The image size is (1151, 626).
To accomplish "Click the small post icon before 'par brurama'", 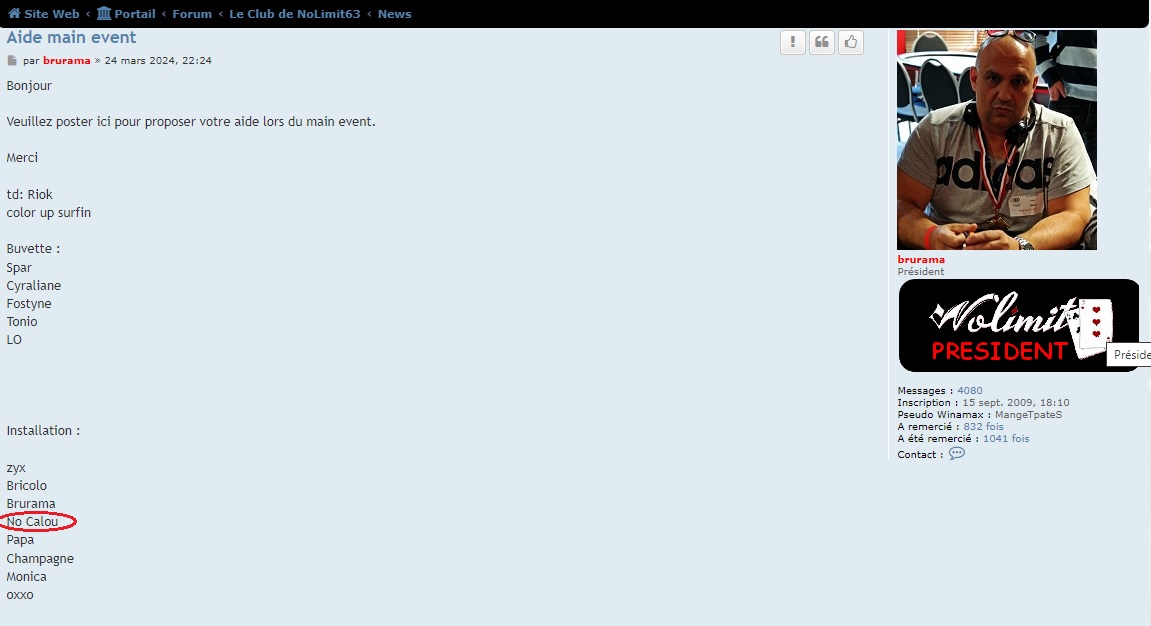I will coord(13,61).
